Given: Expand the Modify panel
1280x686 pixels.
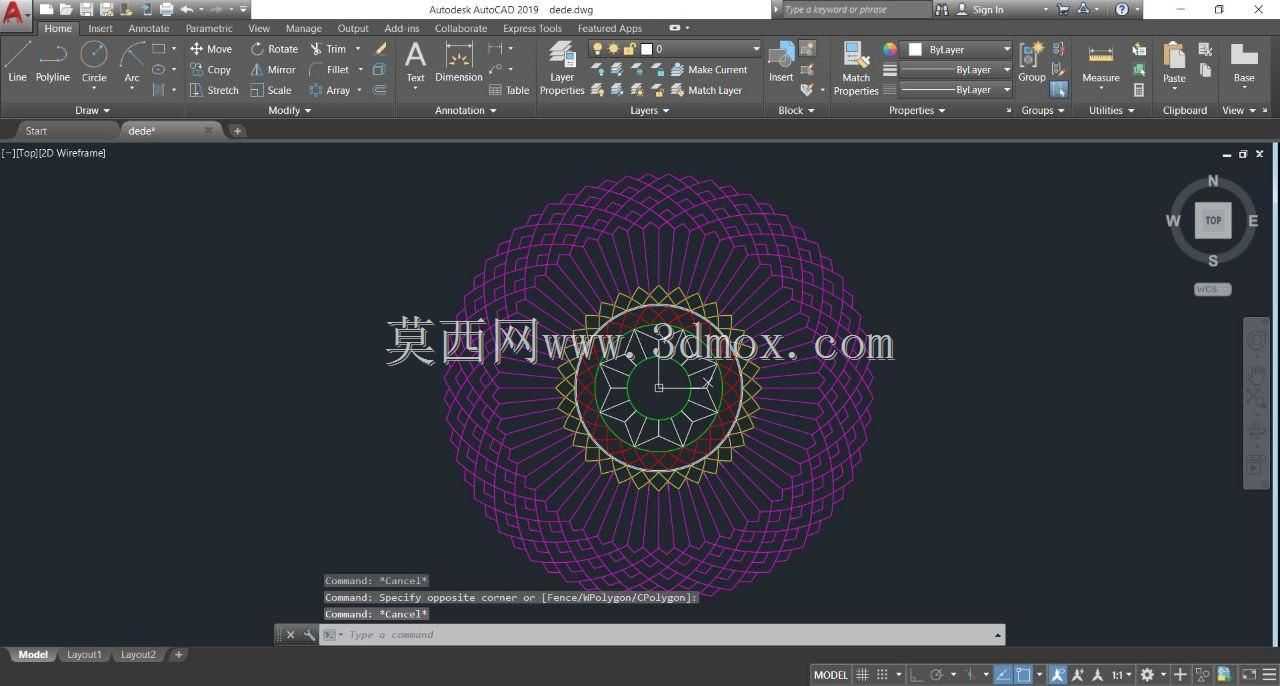Looking at the screenshot, I should pos(289,110).
